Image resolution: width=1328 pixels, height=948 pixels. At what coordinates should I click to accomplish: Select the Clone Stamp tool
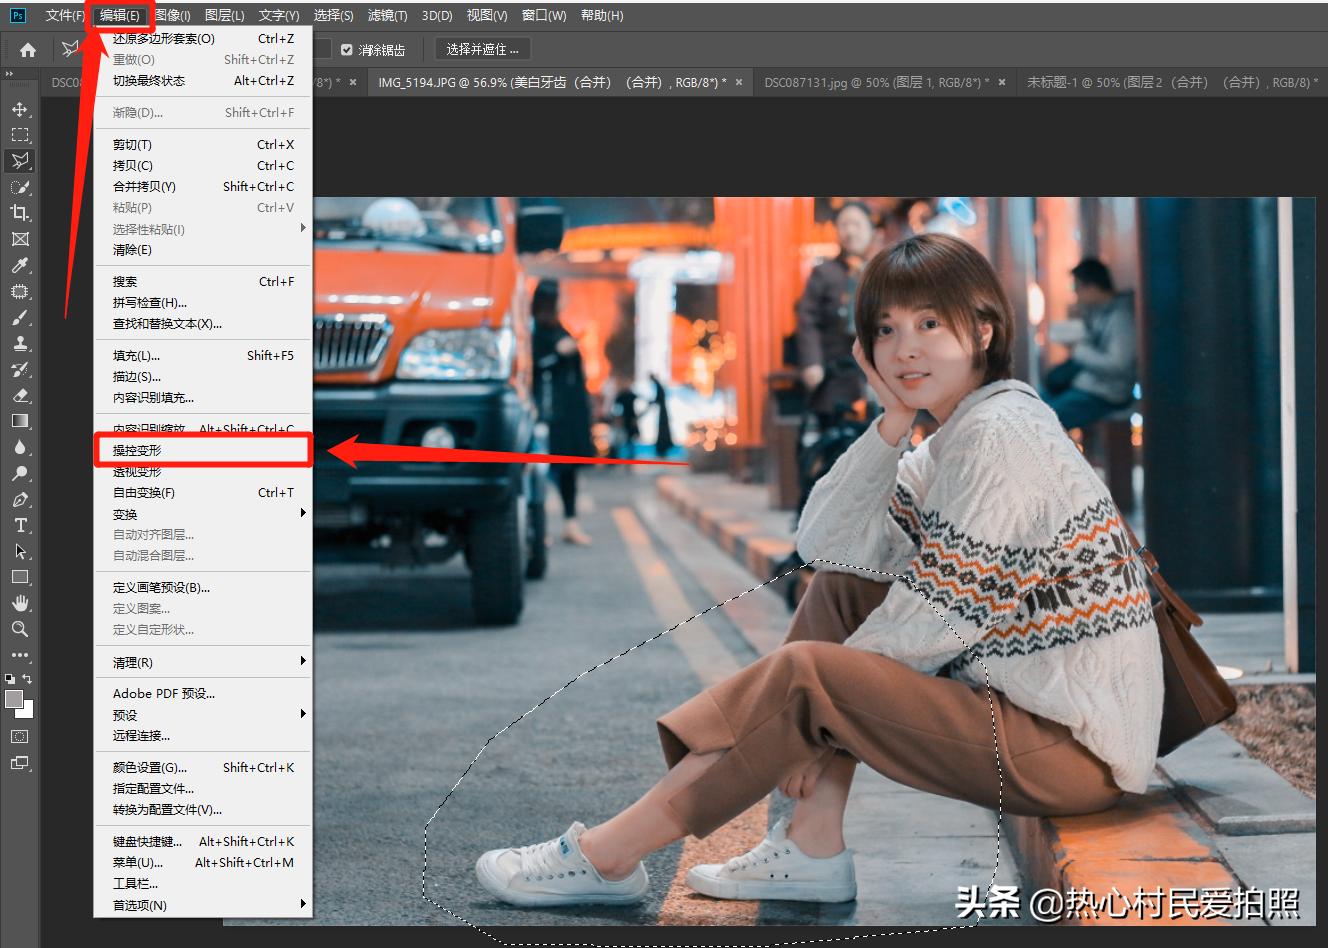click(x=20, y=343)
